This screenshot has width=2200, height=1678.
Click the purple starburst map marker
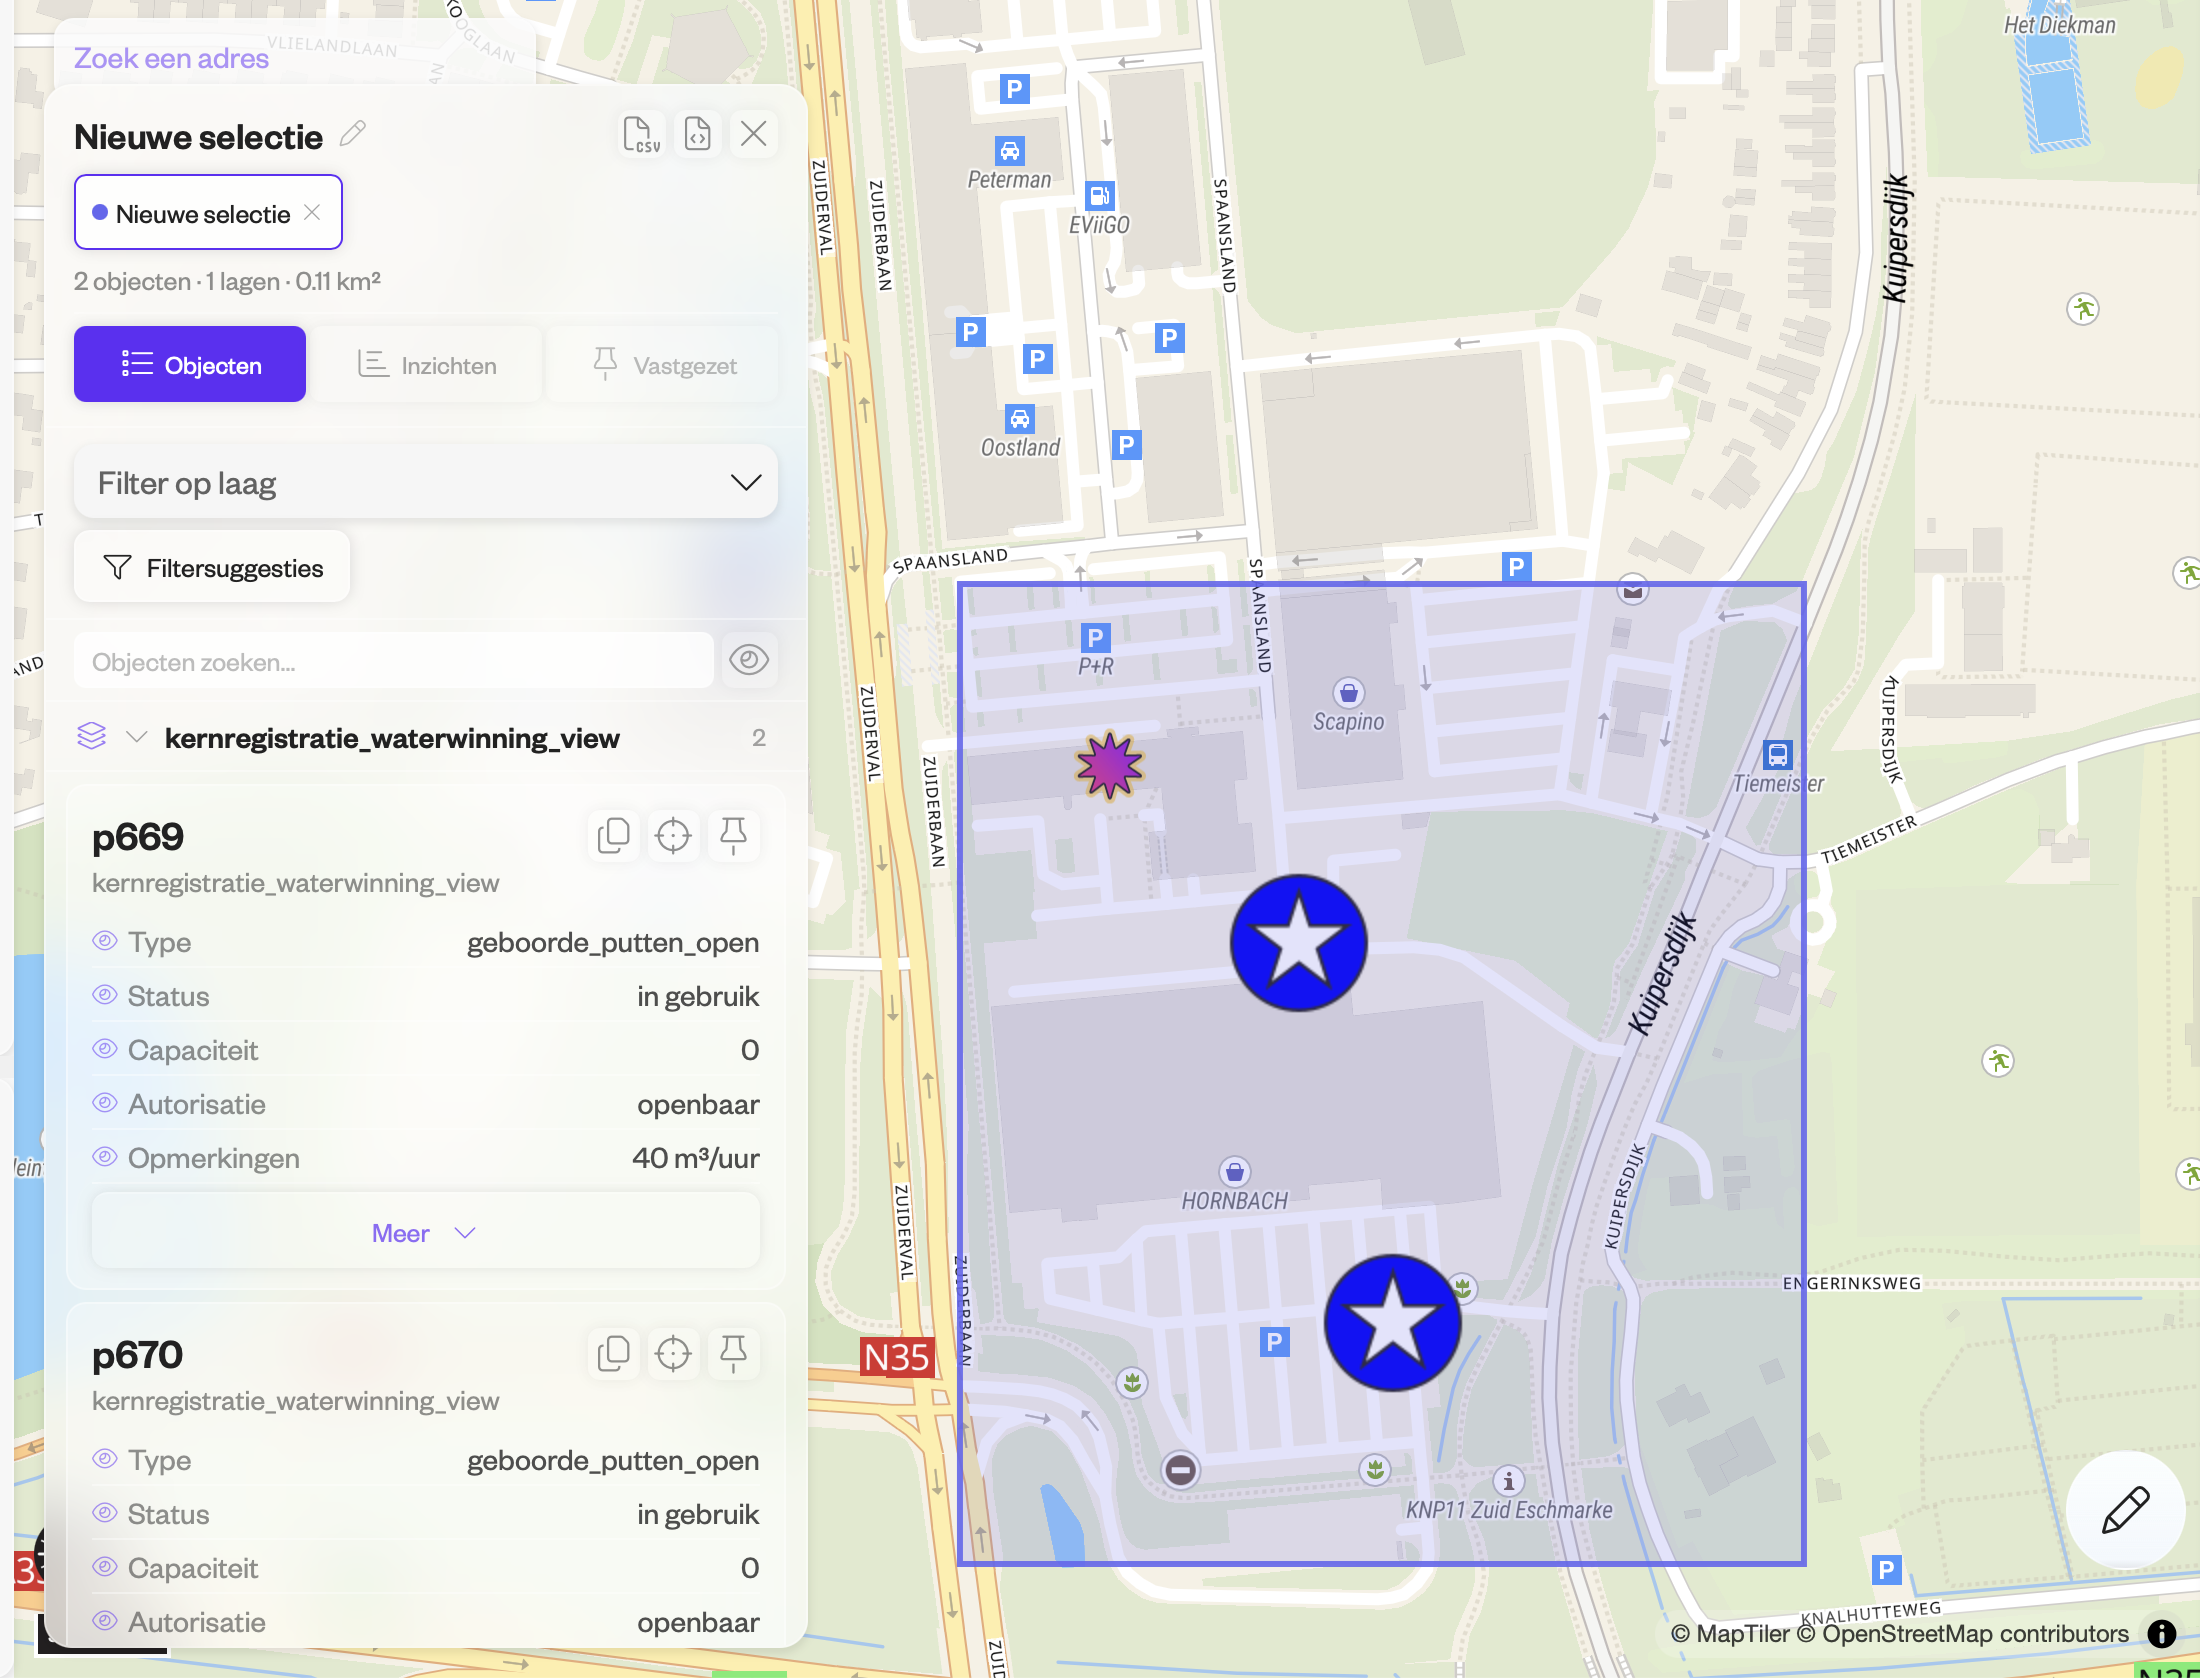click(1109, 767)
